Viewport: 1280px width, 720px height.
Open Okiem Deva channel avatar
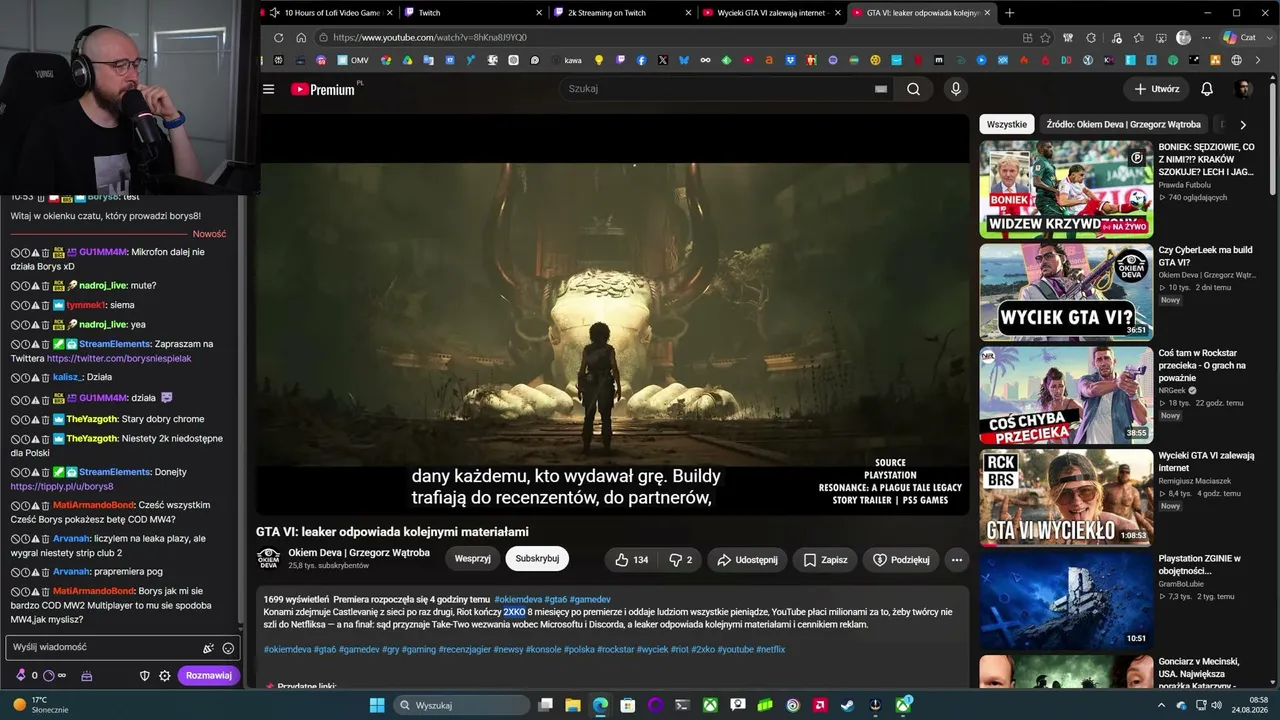point(268,558)
